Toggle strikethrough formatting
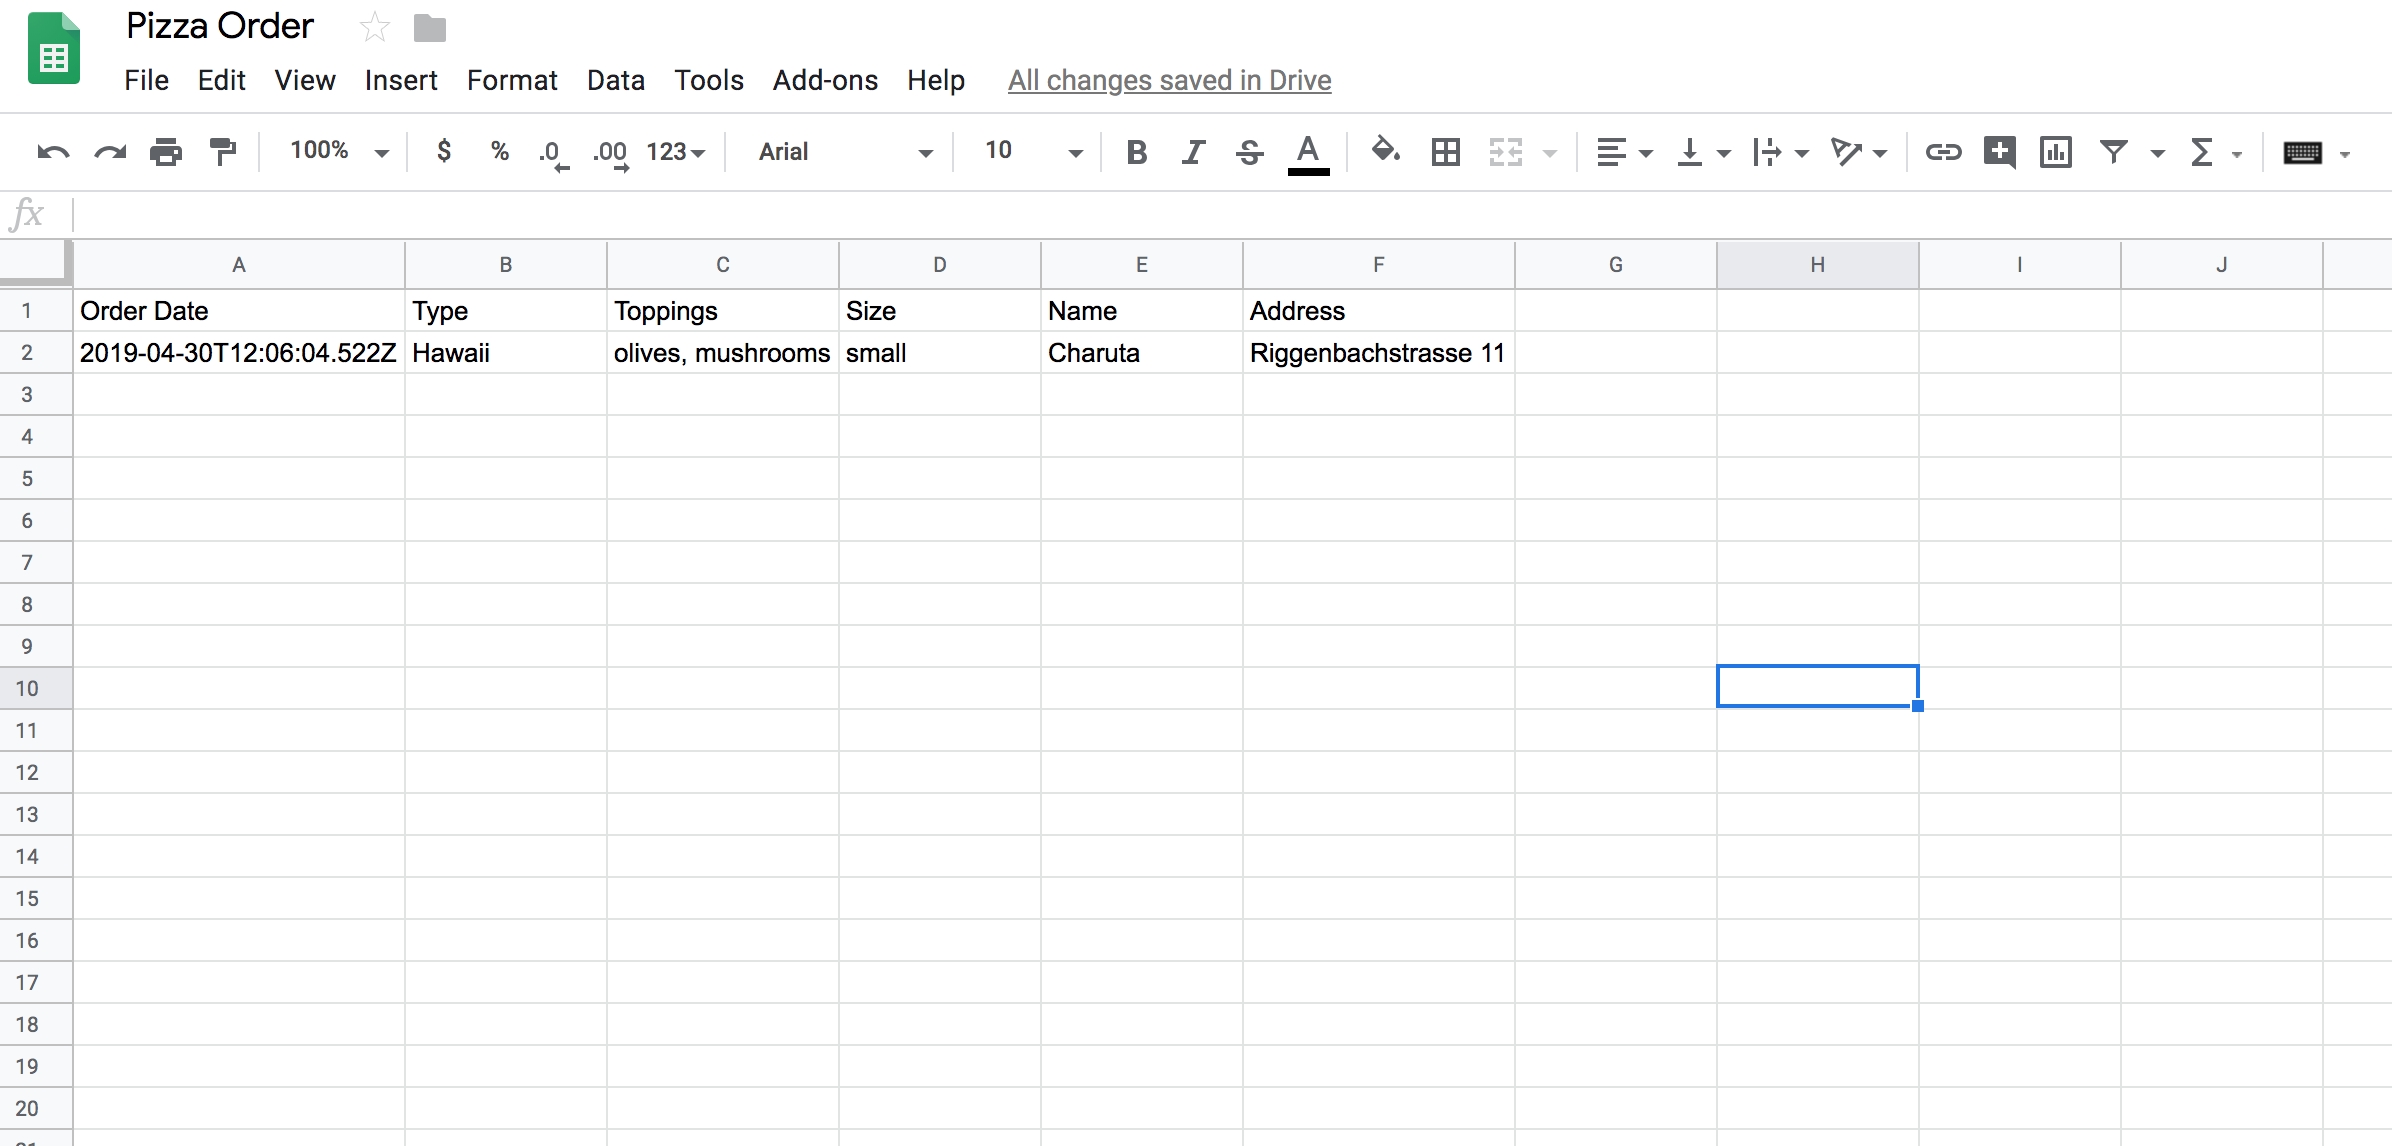This screenshot has height=1146, width=2392. coord(1249,152)
